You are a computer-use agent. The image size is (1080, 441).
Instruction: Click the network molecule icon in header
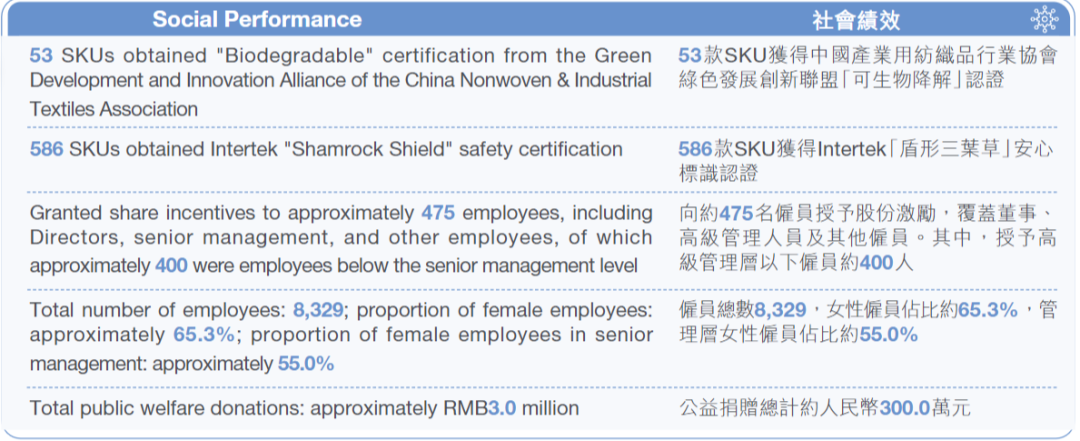pyautogui.click(x=1044, y=20)
